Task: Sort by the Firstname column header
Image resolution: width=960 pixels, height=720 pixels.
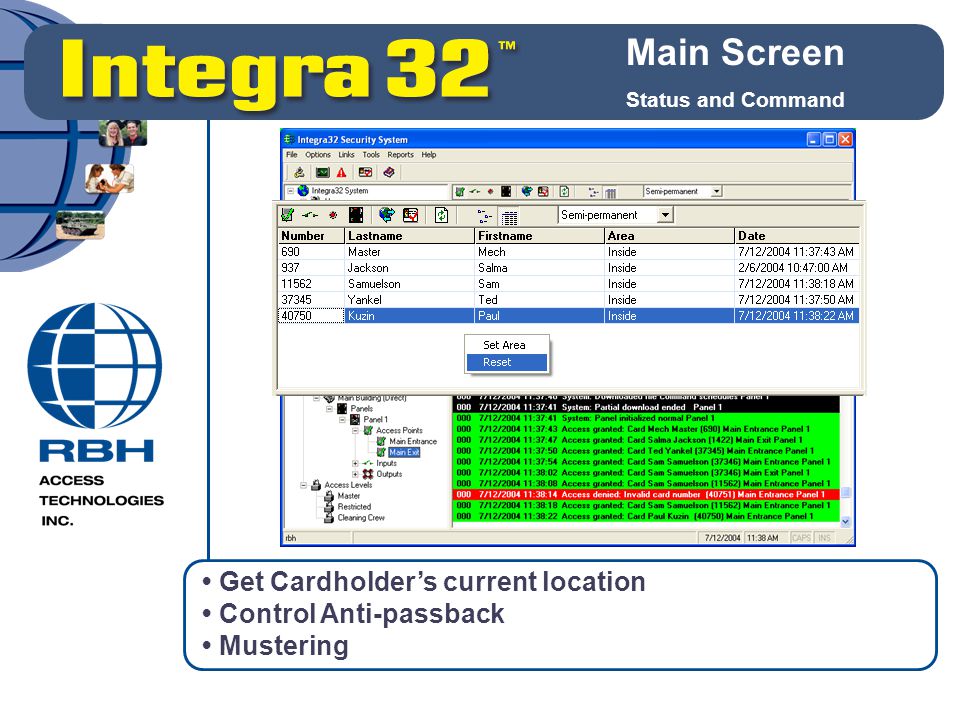Action: coord(539,236)
